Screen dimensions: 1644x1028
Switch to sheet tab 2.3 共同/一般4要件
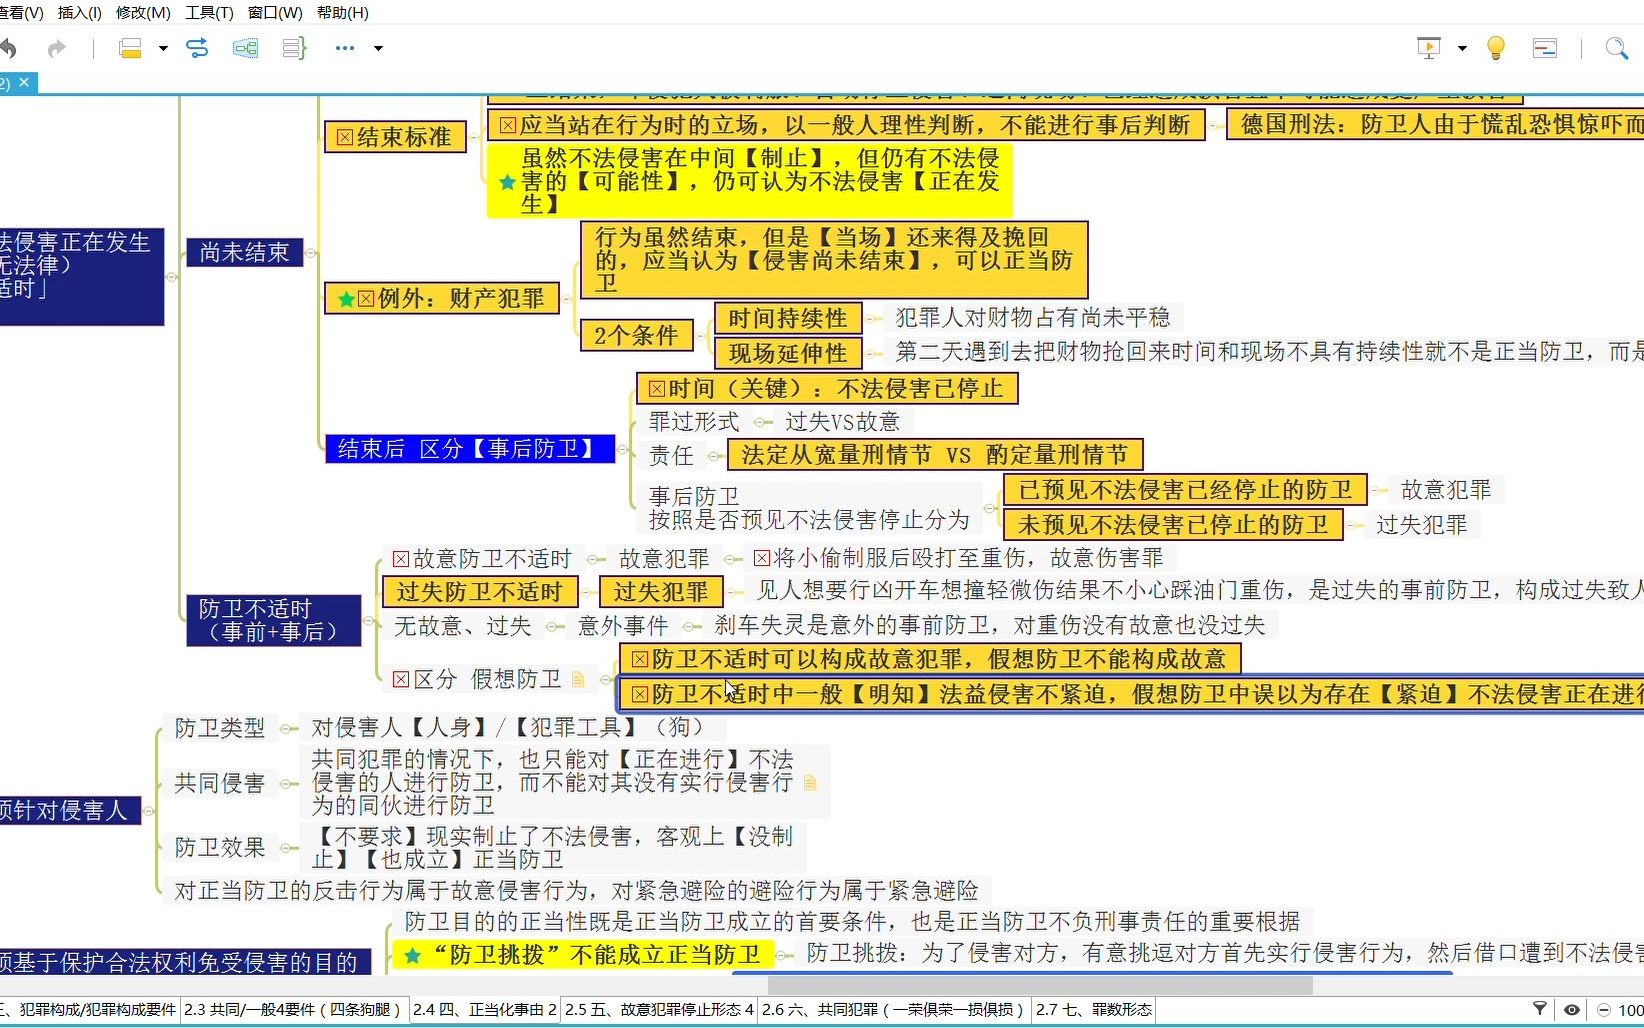click(294, 1010)
